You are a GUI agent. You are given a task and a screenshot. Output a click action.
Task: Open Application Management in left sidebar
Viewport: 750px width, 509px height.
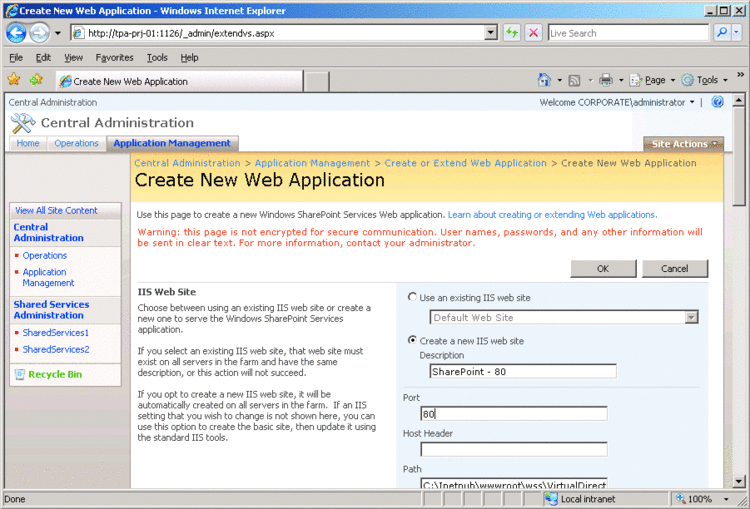(48, 277)
